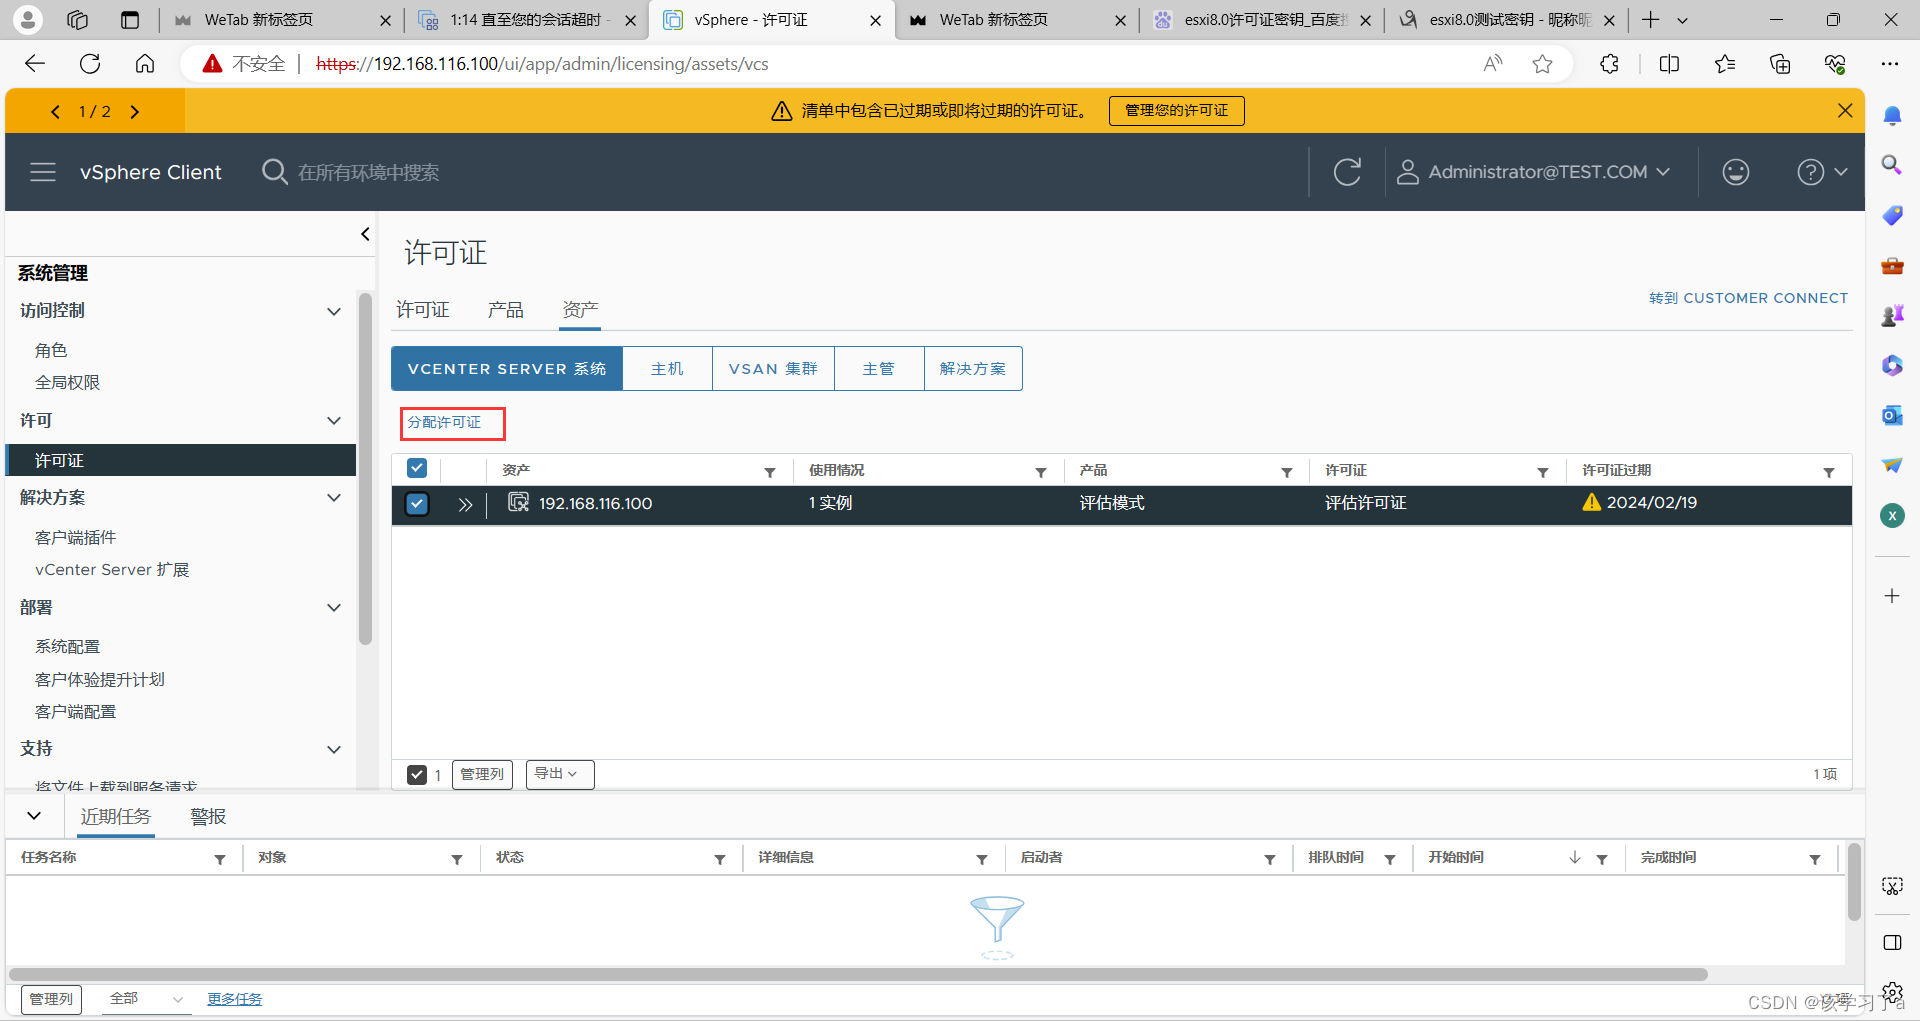Collapse the 解决方案 section

click(334, 498)
